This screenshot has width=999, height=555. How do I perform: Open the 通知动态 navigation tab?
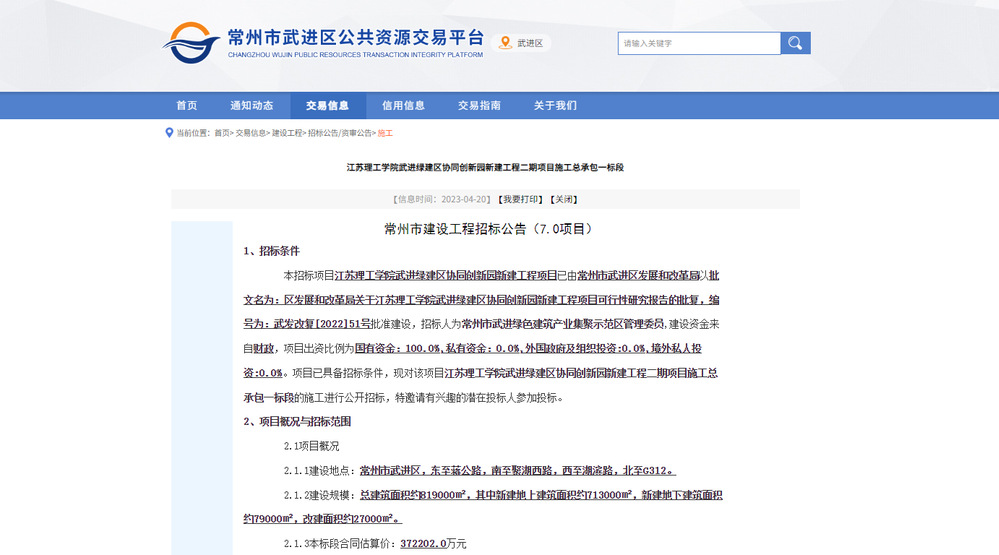tap(252, 106)
